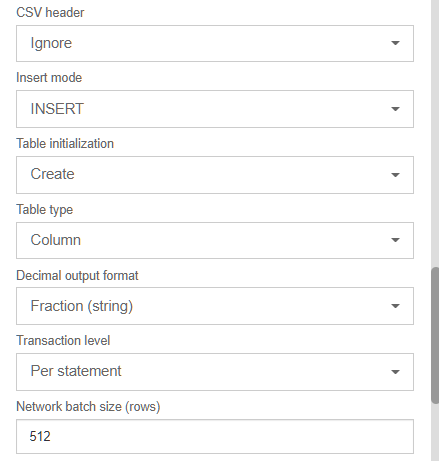439x461 pixels.
Task: Click the Insert mode label text
Action: pos(49,78)
